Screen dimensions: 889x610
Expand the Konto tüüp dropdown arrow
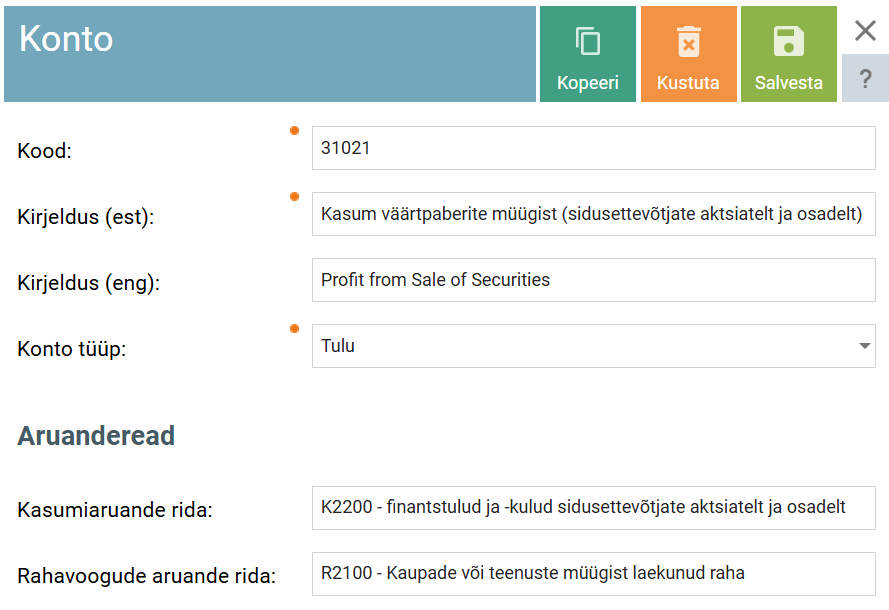[x=863, y=346]
